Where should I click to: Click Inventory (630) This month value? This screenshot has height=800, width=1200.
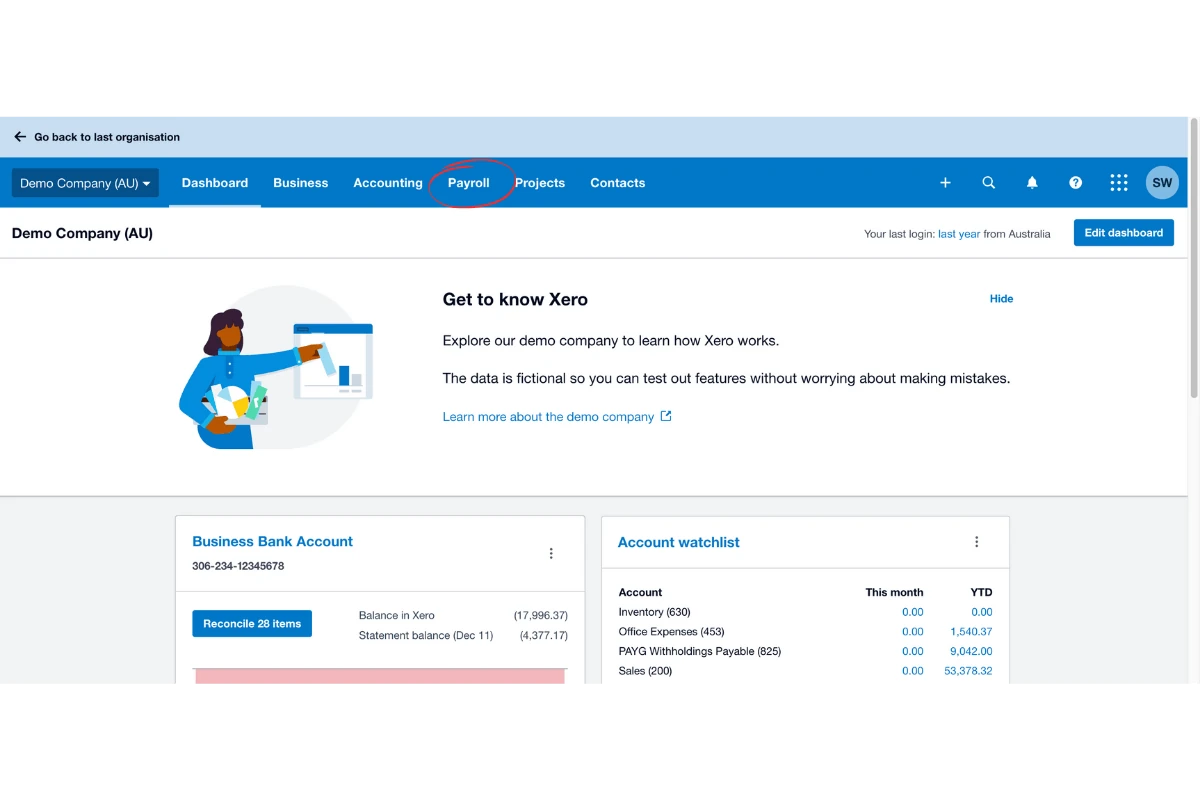coord(913,612)
